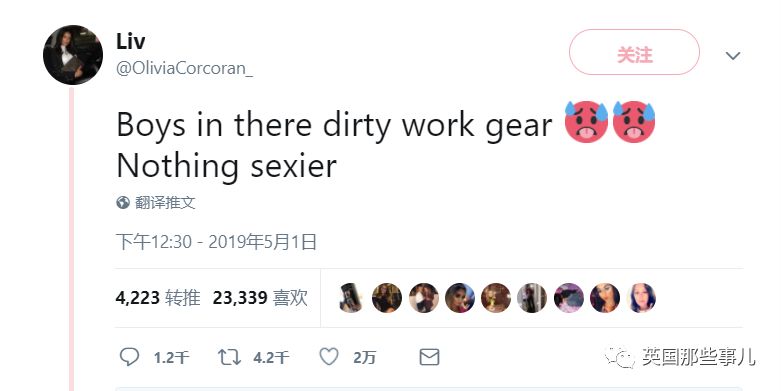Image resolution: width=781 pixels, height=391 pixels.
Task: View the 4,223 转推 retweets list
Action: [x=158, y=298]
